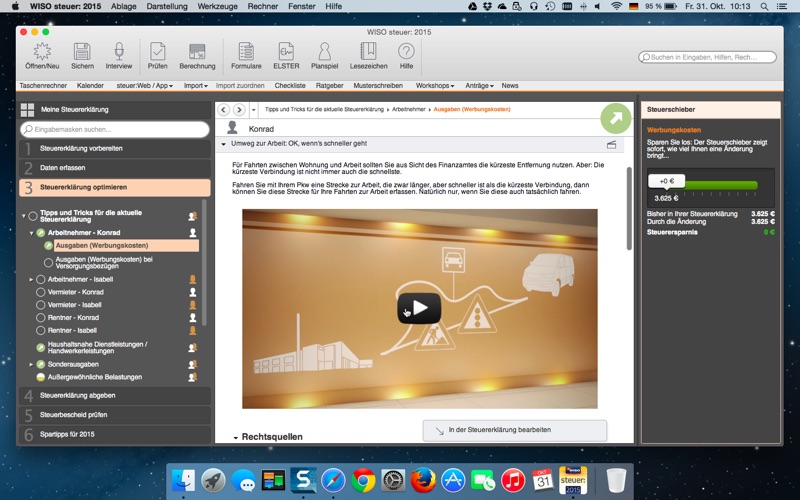The image size is (800, 500).
Task: Click the Steuerschieber +0 € slider handle
Action: pyautogui.click(x=666, y=181)
